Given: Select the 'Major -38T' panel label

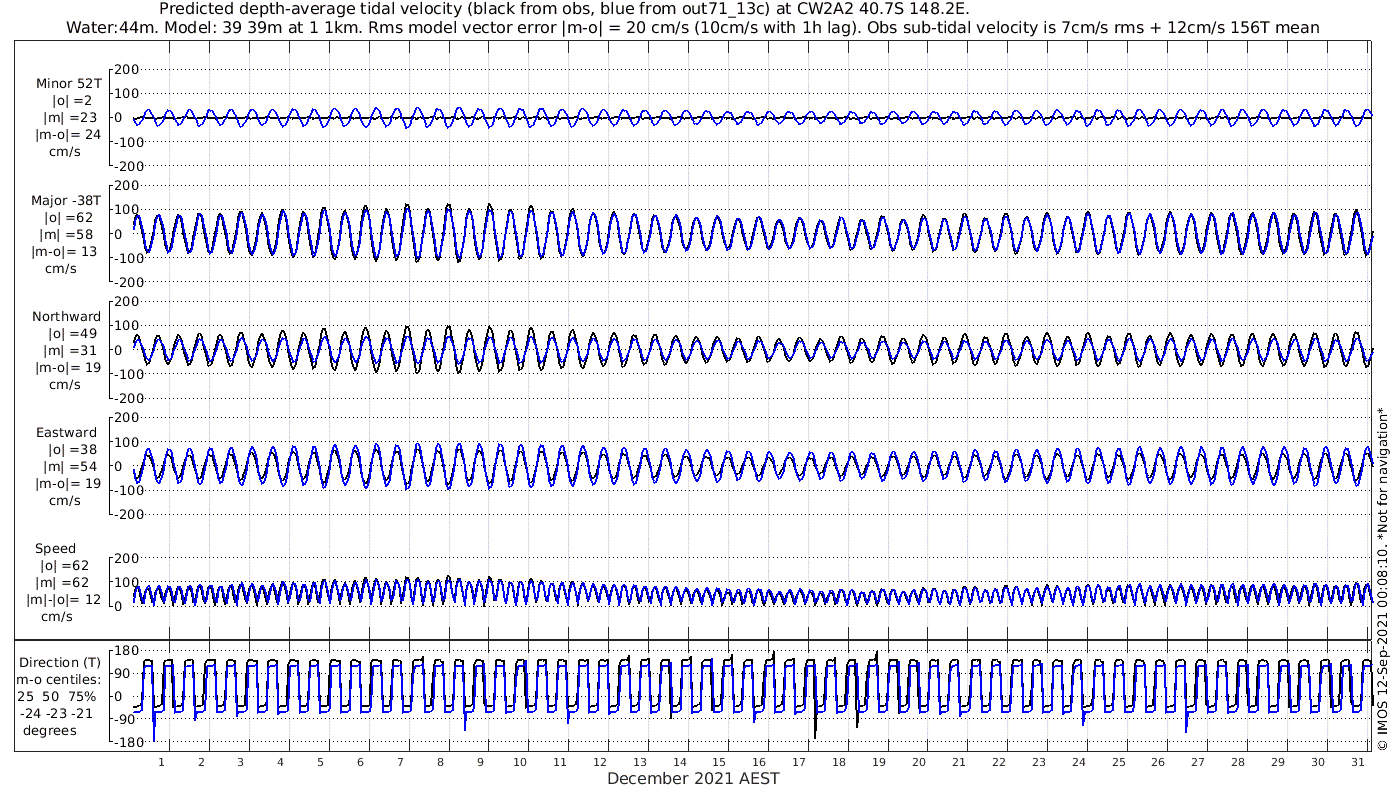Looking at the screenshot, I should pos(66,200).
